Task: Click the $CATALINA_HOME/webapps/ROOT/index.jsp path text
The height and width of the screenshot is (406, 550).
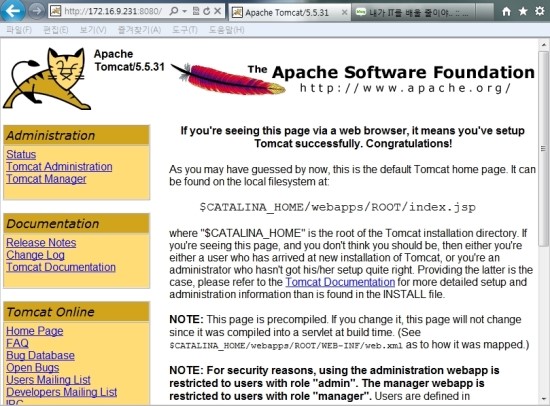Action: 338,207
